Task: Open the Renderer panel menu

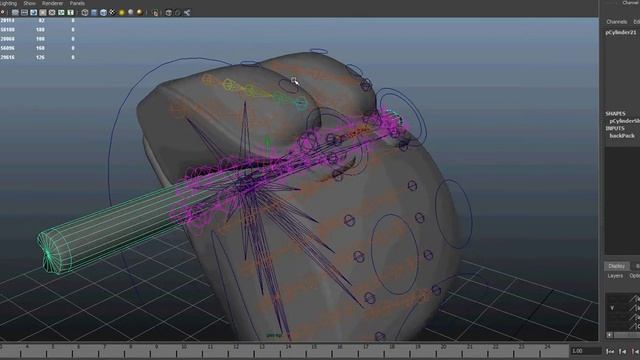Action: 53,3
